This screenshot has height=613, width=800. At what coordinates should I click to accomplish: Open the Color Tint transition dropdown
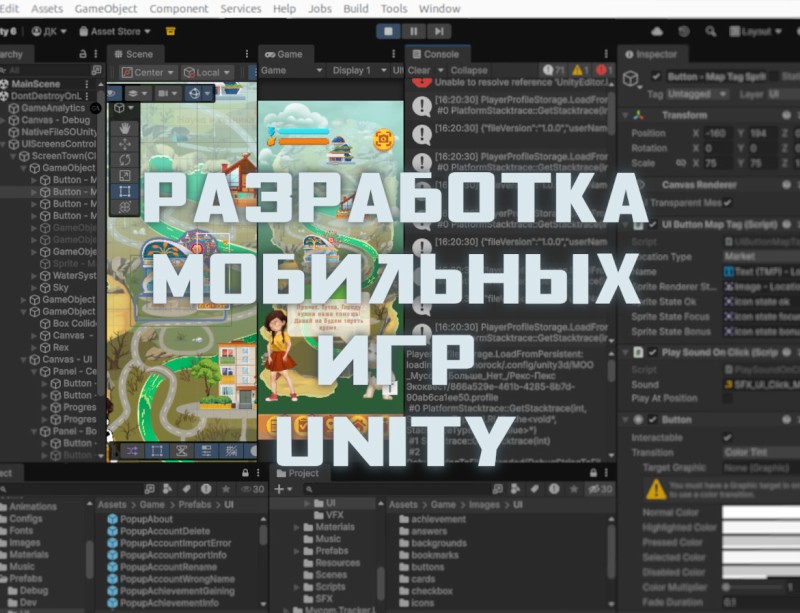[761, 452]
